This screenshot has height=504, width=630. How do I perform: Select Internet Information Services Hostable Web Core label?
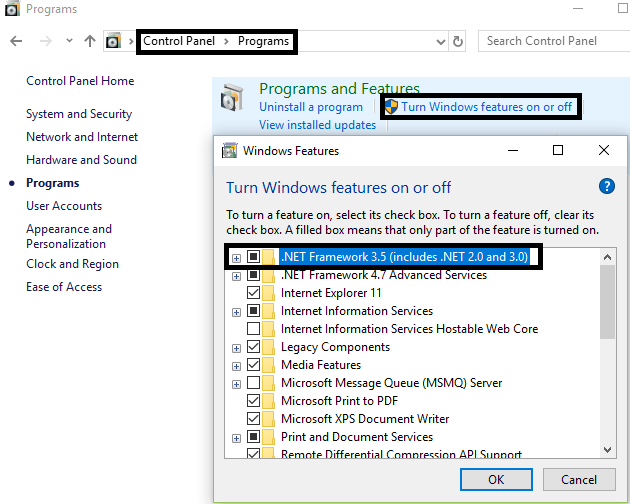click(x=409, y=329)
